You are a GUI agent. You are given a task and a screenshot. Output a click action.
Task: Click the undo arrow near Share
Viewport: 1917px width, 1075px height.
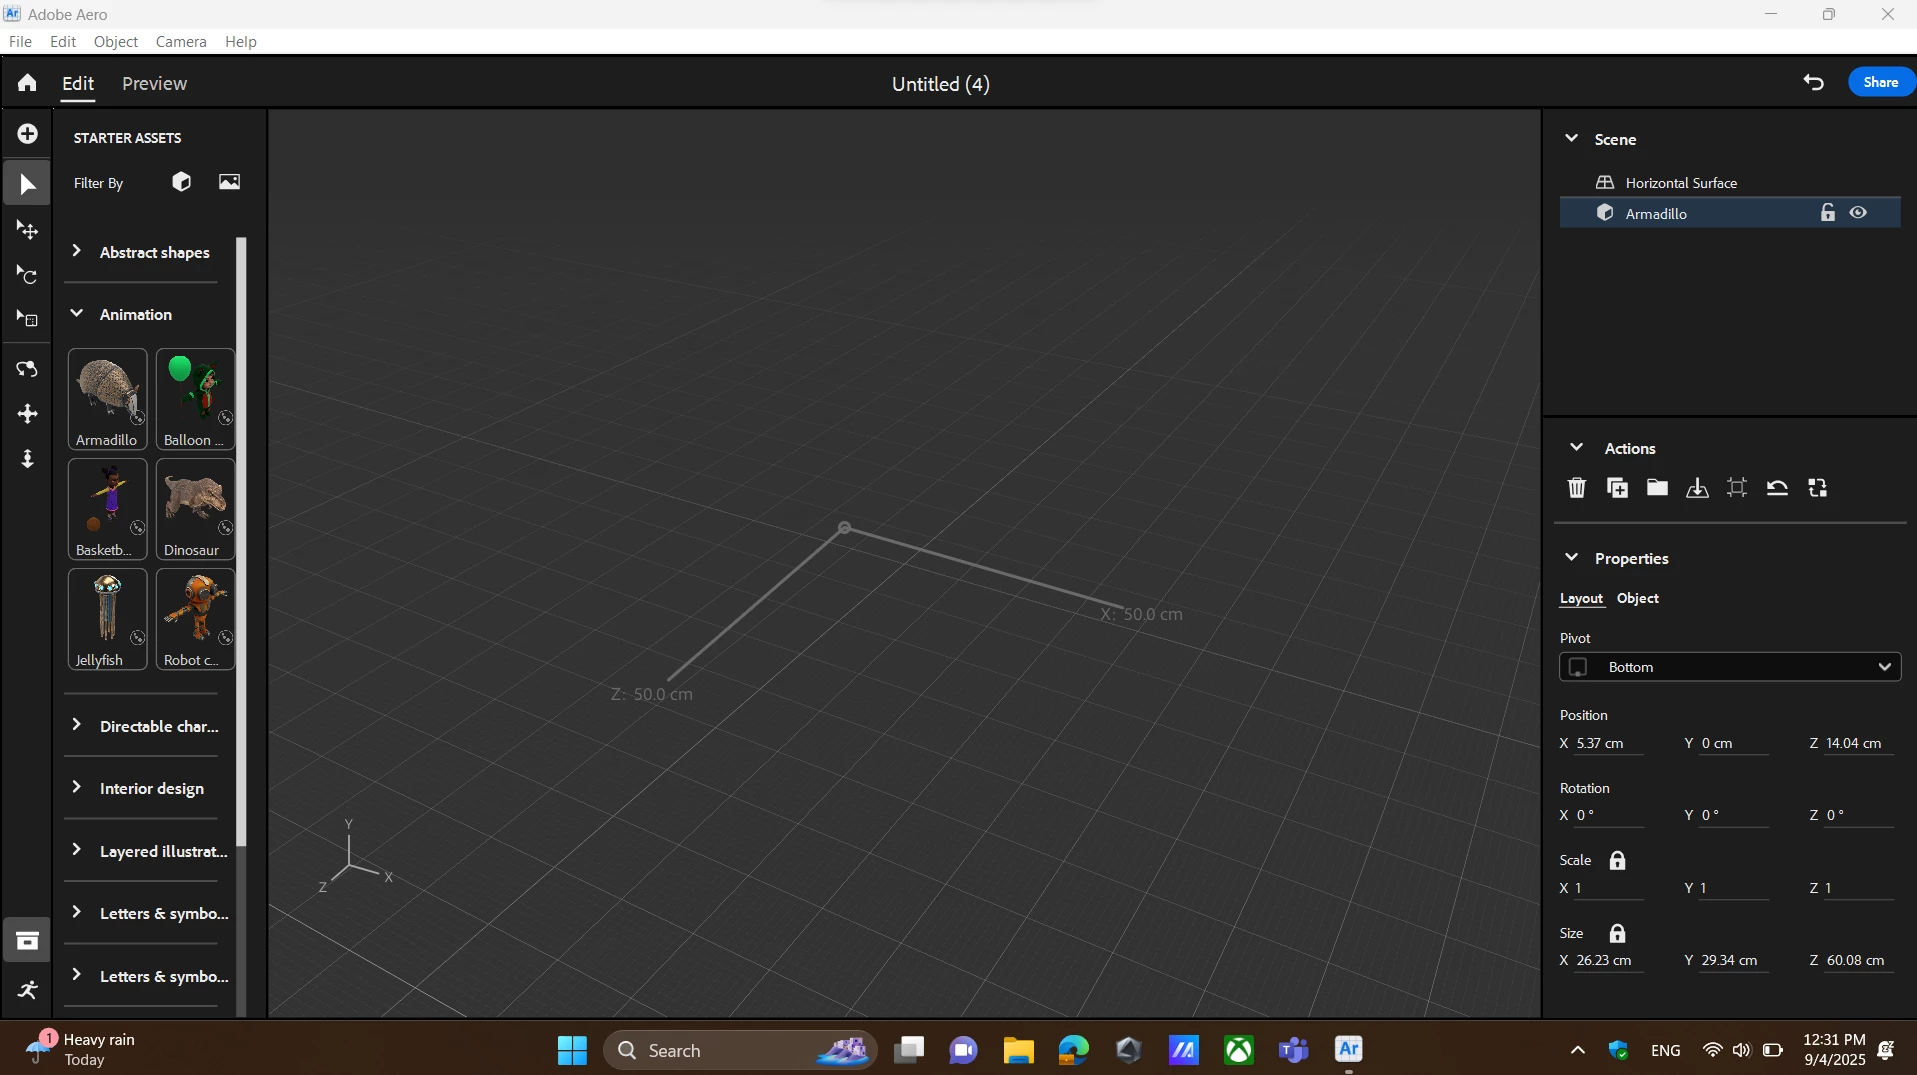coord(1813,83)
